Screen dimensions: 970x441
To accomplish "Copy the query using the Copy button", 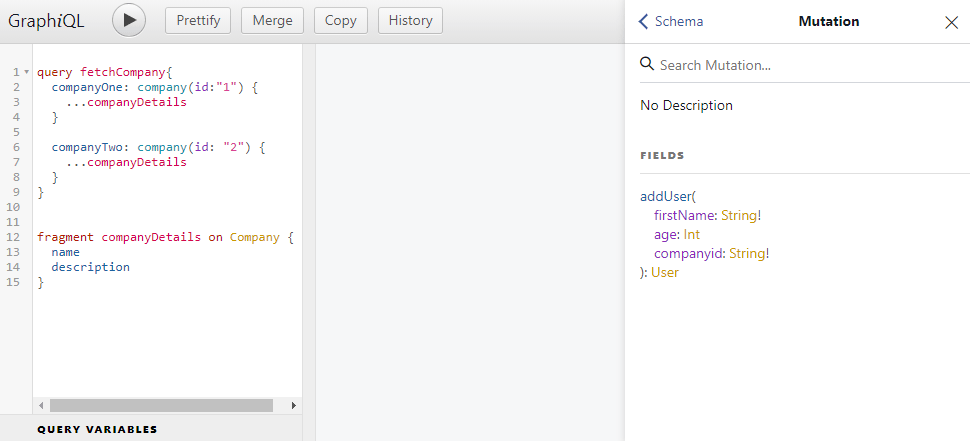I will [x=340, y=21].
